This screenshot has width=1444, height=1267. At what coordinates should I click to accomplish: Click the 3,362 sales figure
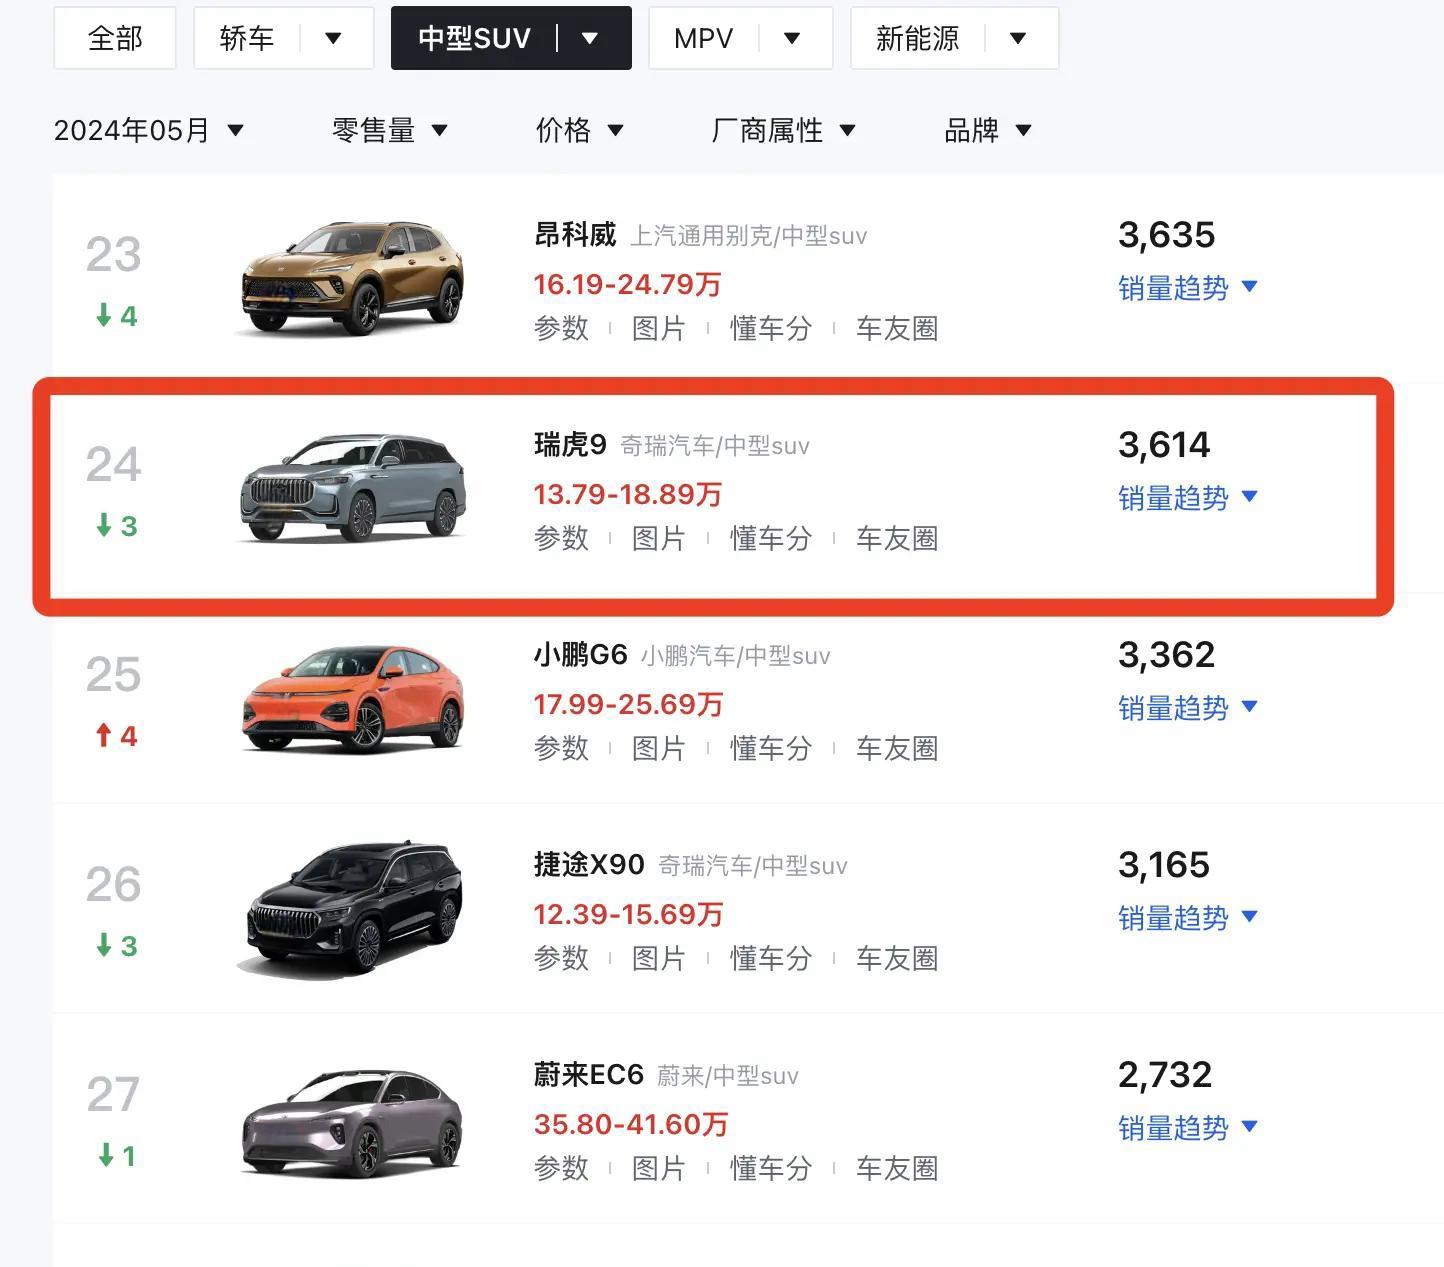click(x=1166, y=655)
